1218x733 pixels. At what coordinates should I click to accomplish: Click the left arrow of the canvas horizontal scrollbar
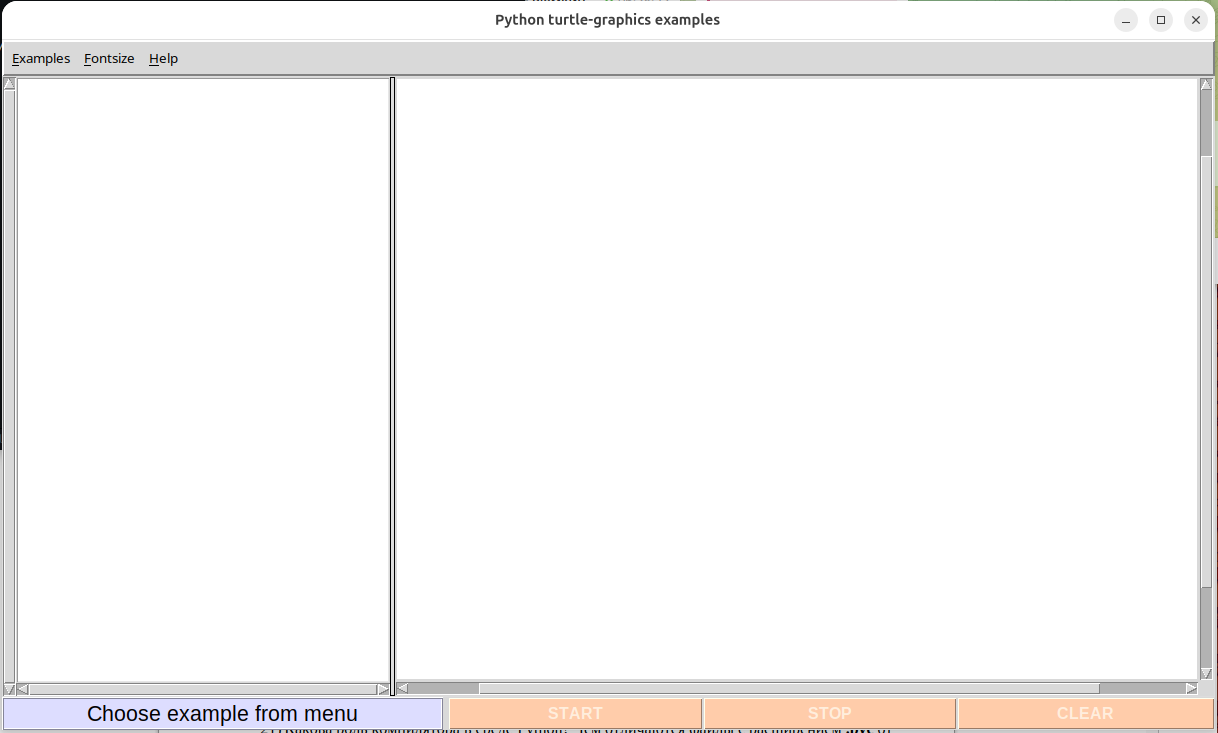click(402, 688)
